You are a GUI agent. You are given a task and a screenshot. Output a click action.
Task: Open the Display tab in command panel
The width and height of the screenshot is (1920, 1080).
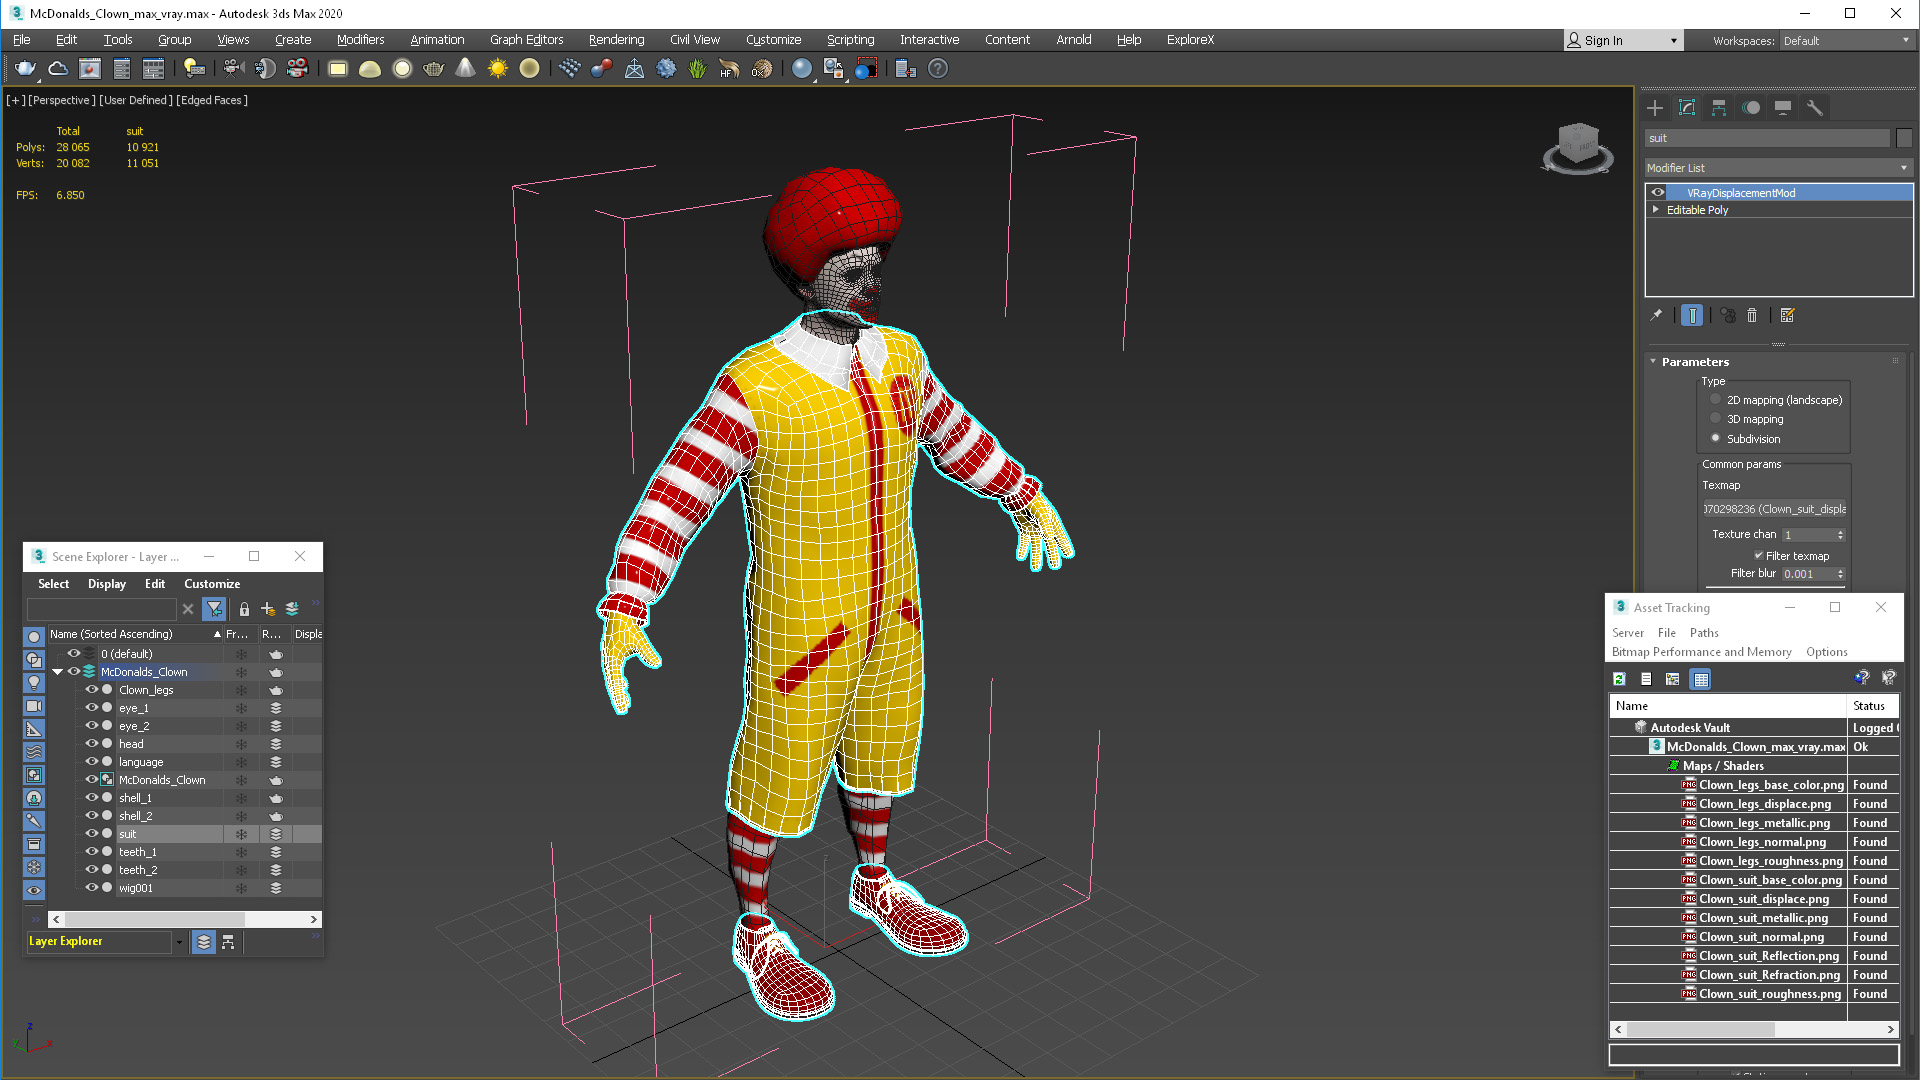(1783, 108)
